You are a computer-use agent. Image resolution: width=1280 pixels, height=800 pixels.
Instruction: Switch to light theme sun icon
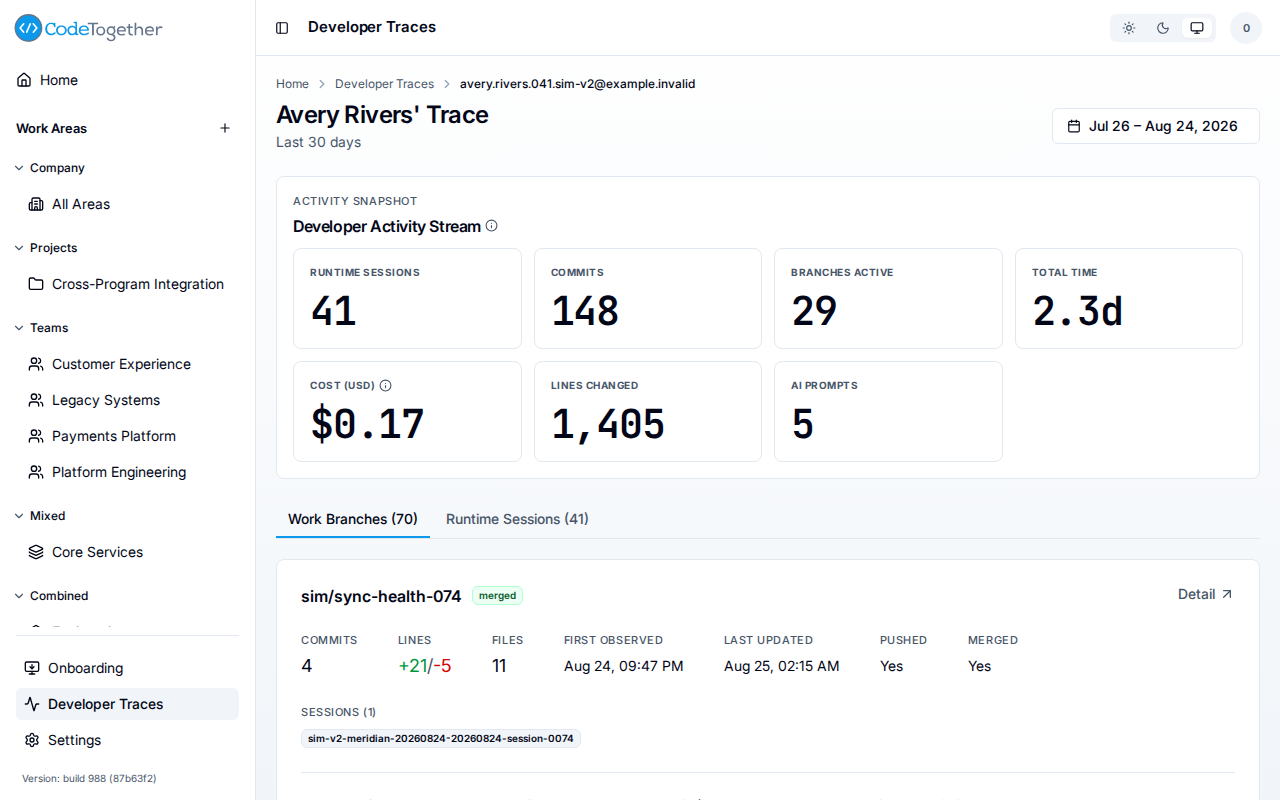tap(1129, 28)
